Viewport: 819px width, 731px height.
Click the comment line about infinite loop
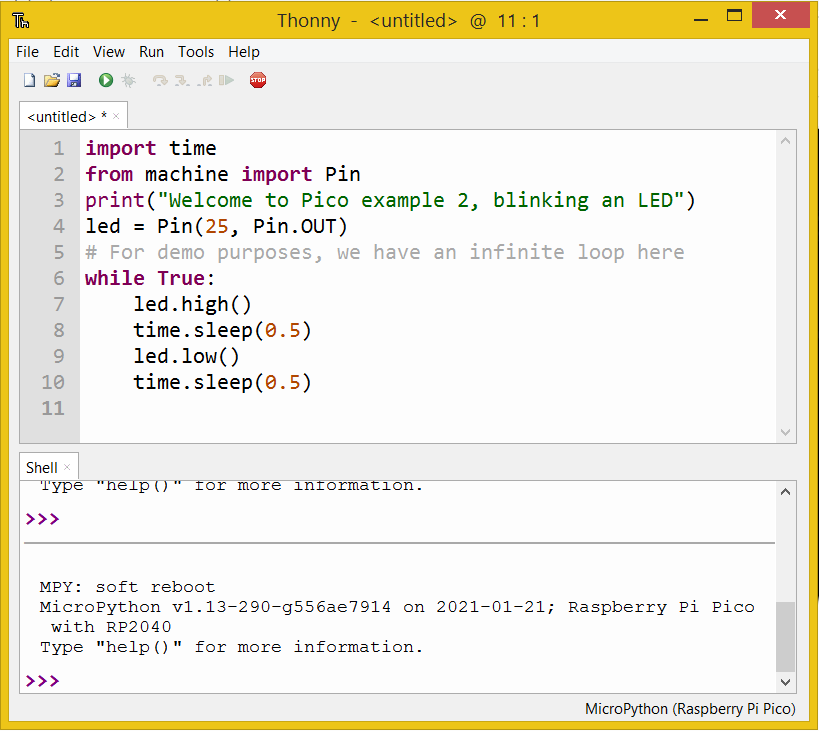(x=384, y=253)
